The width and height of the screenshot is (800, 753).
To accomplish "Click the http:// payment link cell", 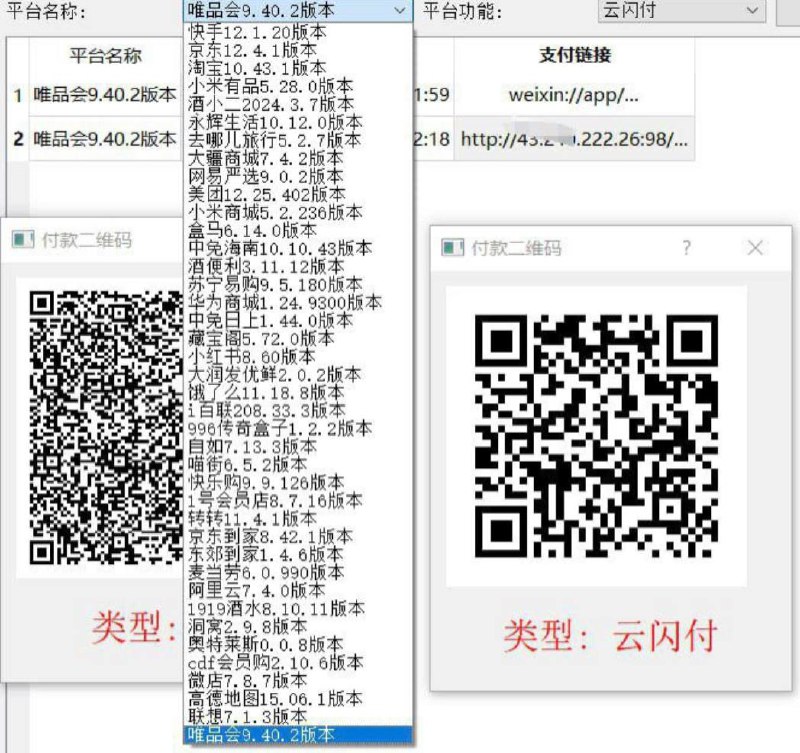I will (574, 139).
